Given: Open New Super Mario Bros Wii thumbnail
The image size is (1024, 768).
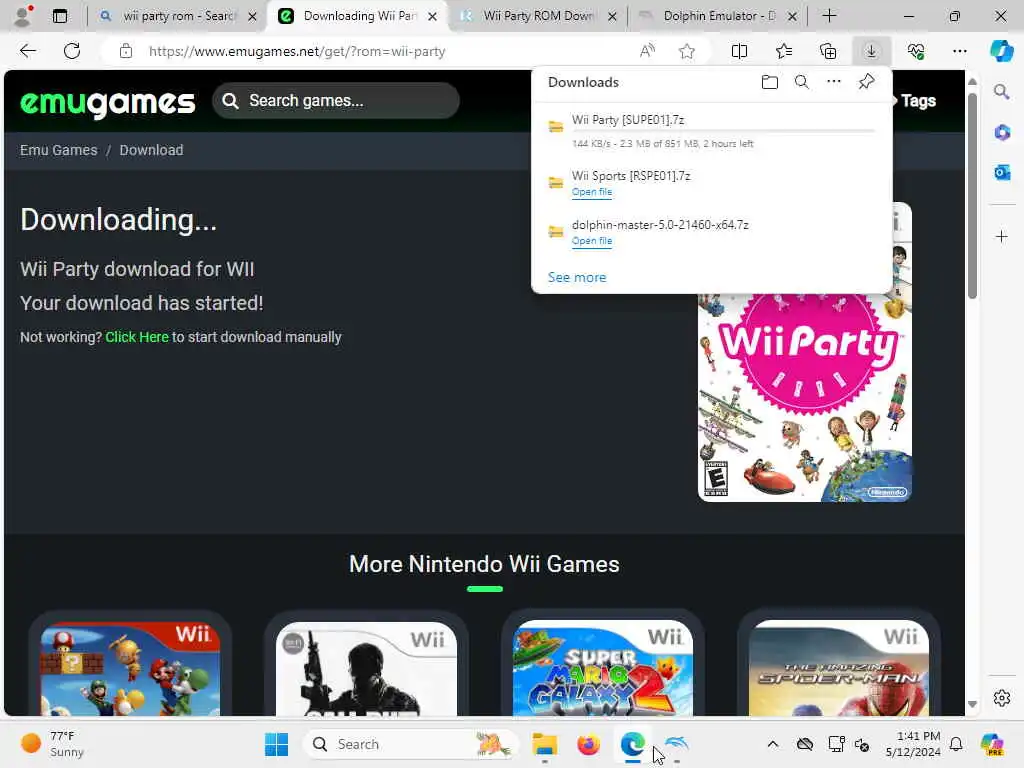Looking at the screenshot, I should pyautogui.click(x=130, y=669).
